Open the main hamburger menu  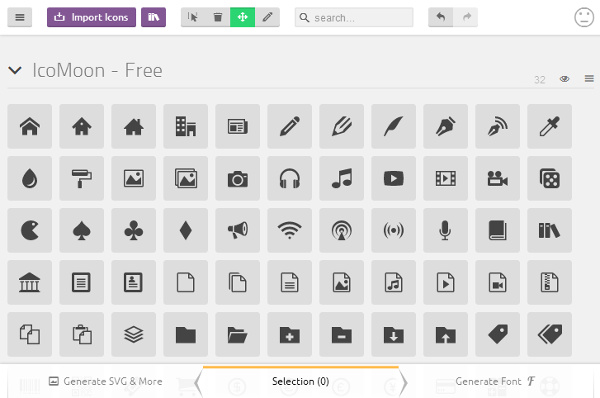point(20,17)
